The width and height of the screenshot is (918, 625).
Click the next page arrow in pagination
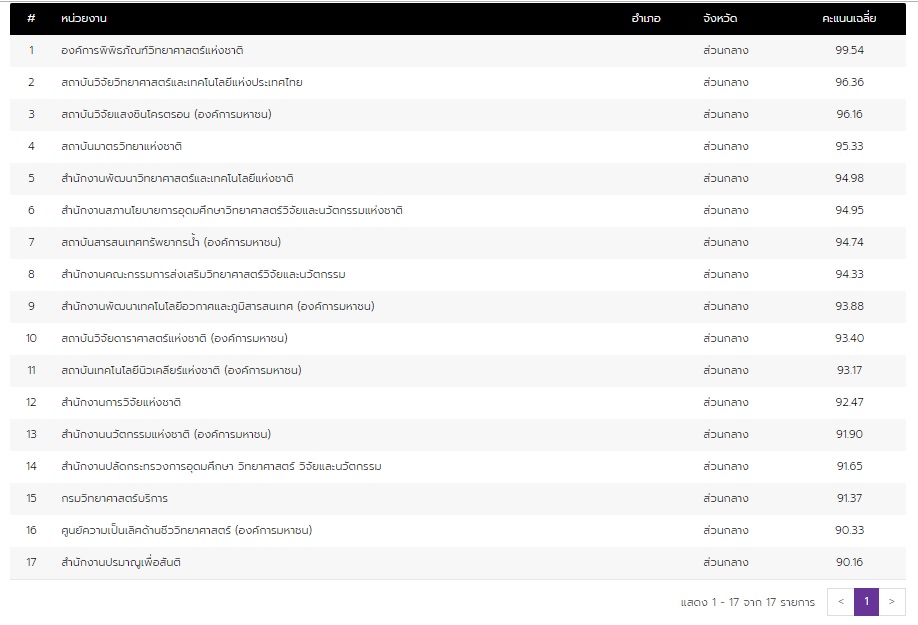(892, 602)
